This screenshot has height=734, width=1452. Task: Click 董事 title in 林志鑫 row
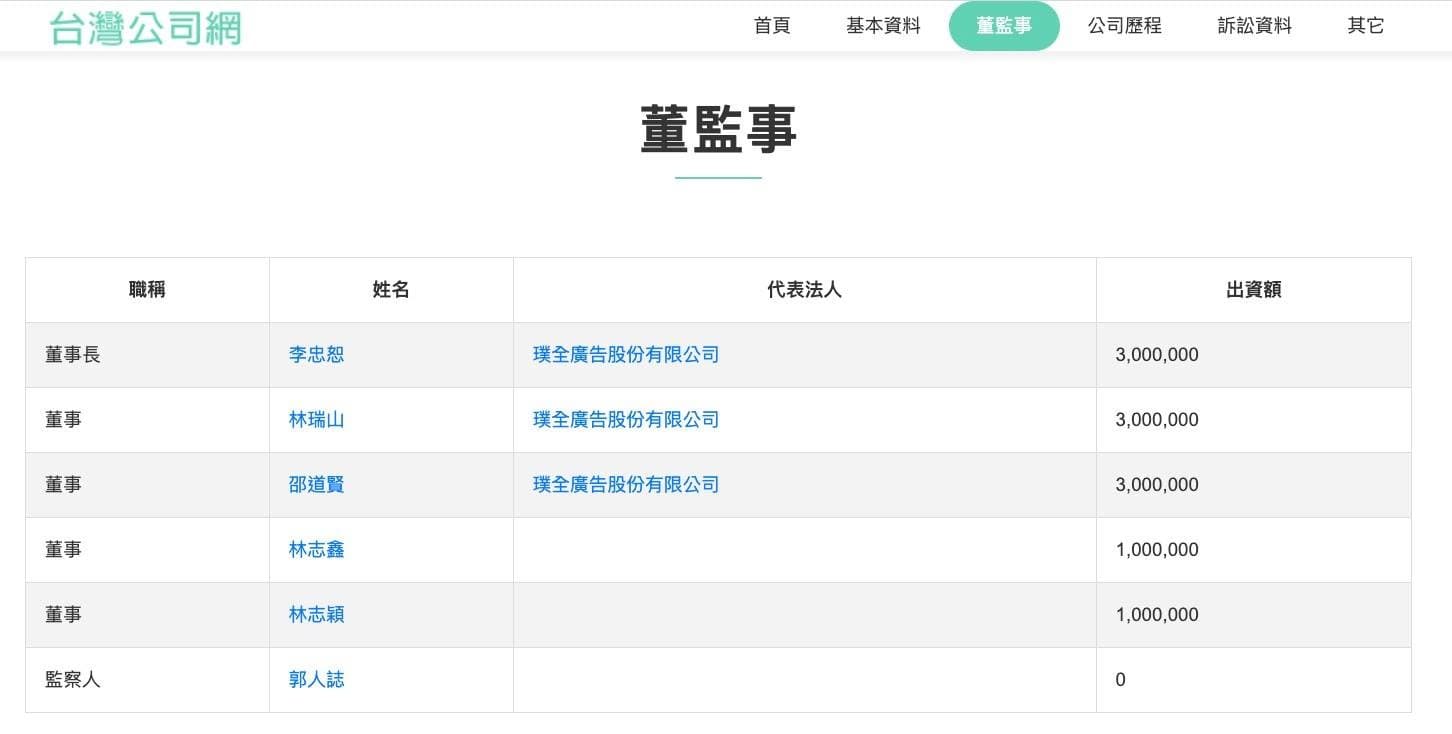tap(63, 550)
